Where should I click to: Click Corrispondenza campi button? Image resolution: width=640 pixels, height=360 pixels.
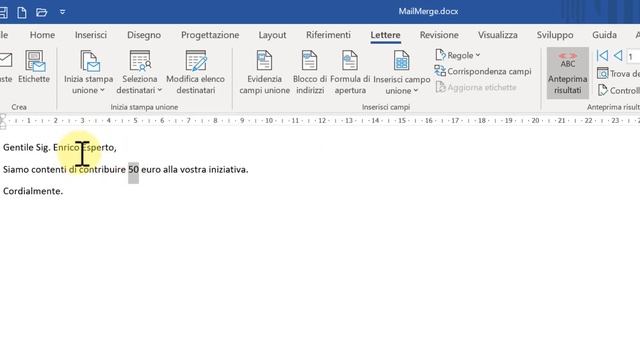[483, 71]
